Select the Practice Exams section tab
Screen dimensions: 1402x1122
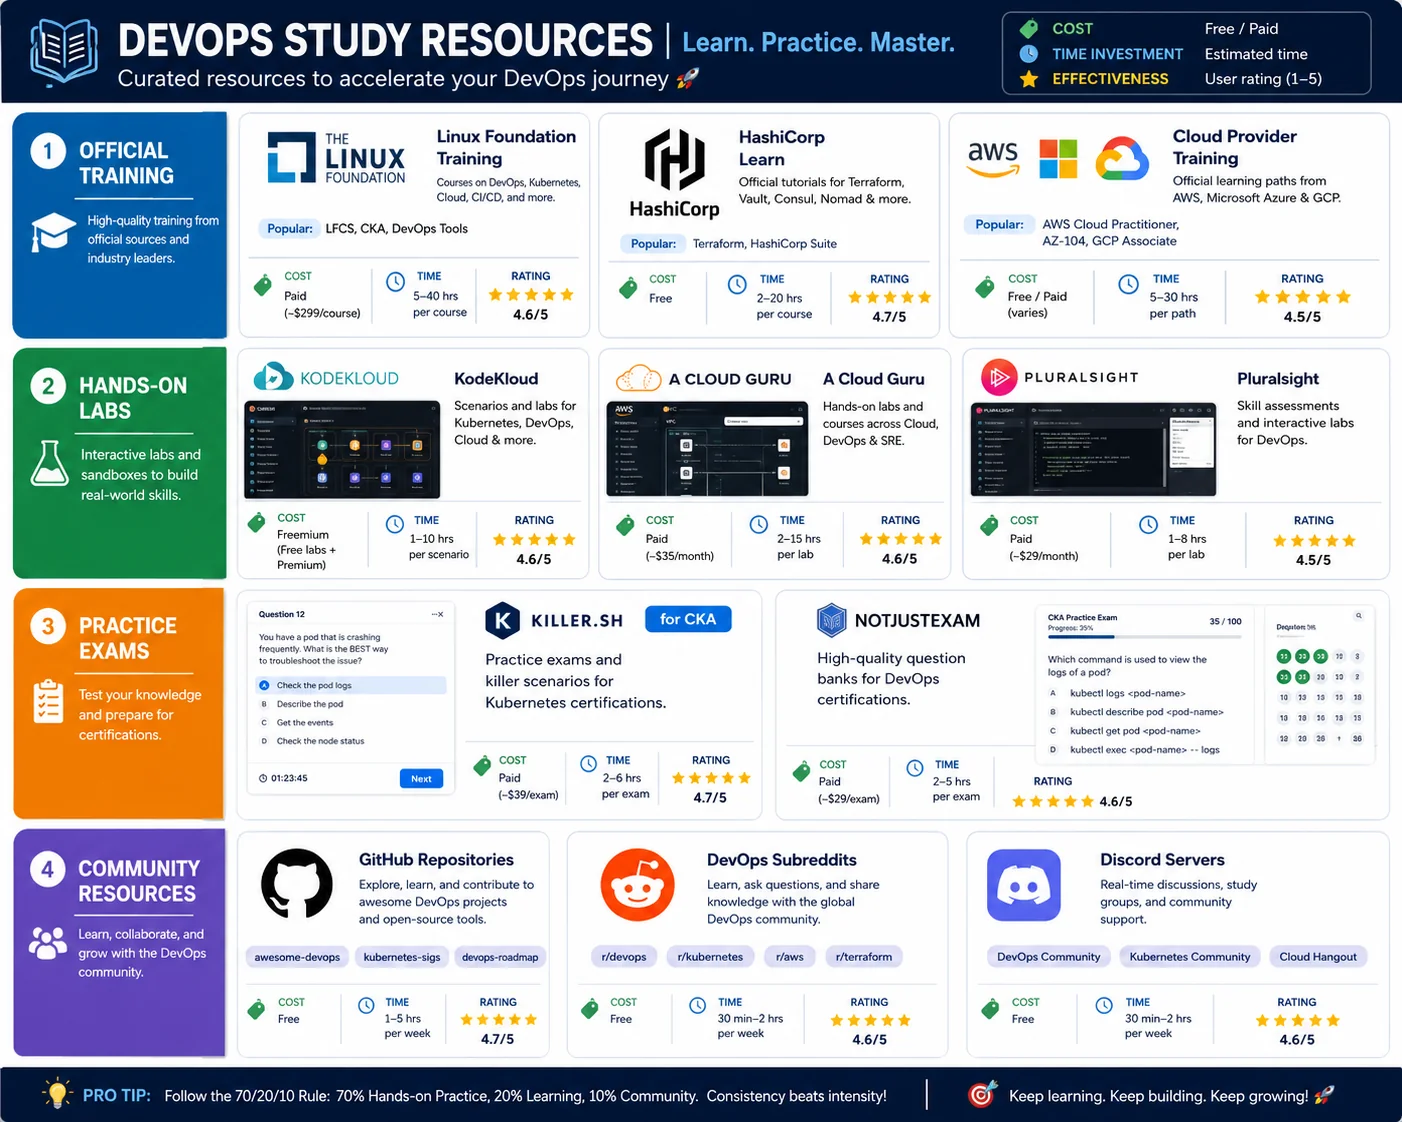[x=119, y=704]
